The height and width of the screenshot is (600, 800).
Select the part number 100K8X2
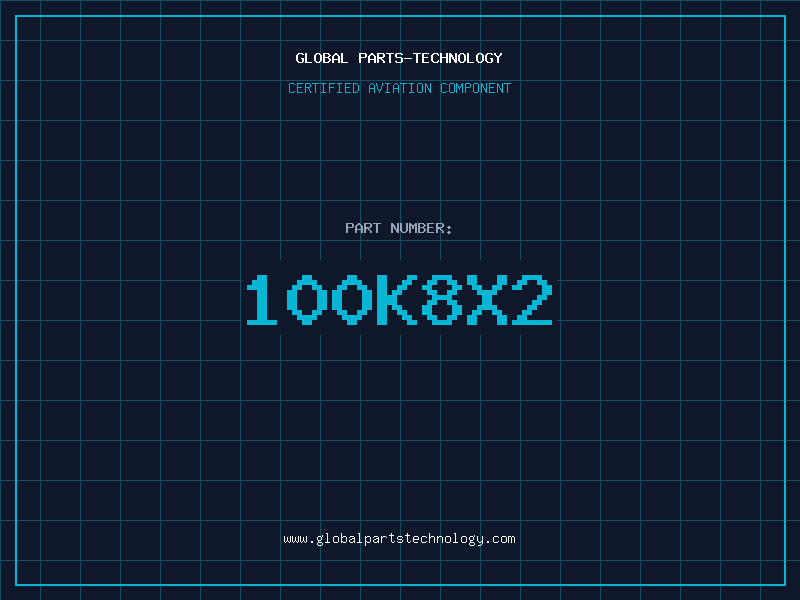coord(399,299)
